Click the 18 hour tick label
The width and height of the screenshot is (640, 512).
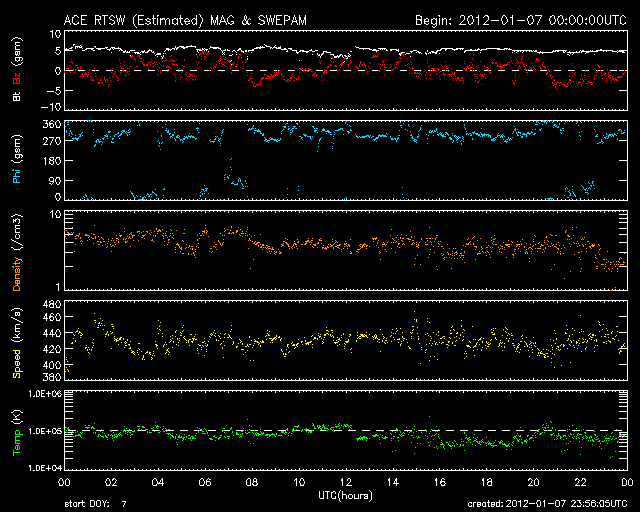coord(486,482)
